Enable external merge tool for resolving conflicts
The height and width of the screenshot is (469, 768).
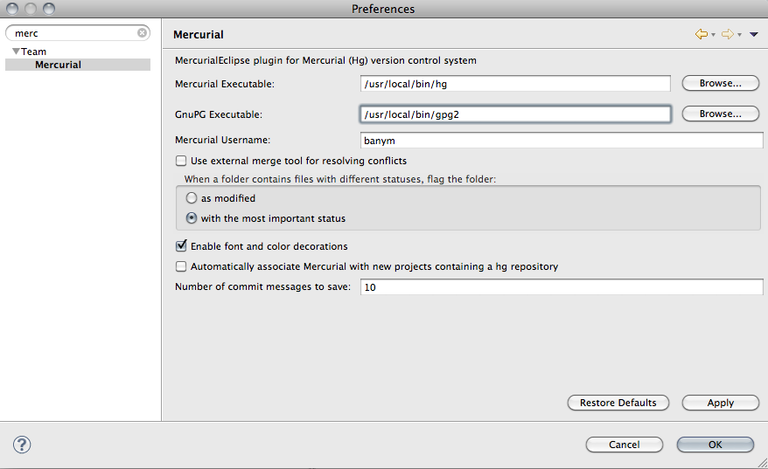coord(181,161)
